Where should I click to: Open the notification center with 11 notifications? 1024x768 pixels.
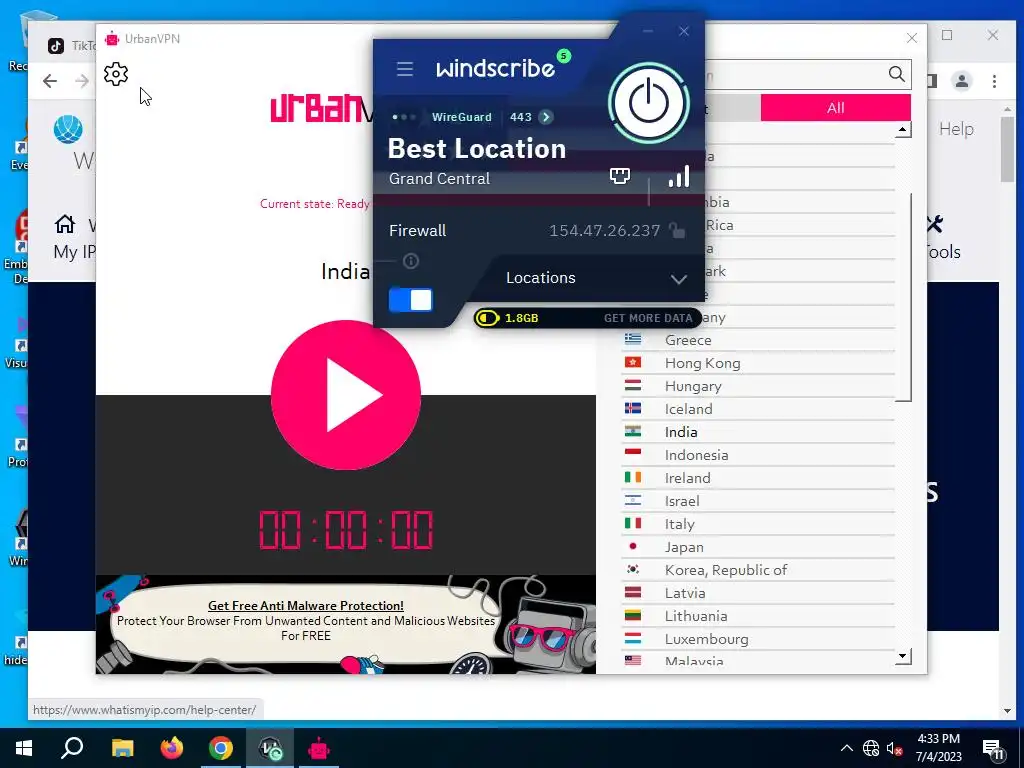[993, 750]
